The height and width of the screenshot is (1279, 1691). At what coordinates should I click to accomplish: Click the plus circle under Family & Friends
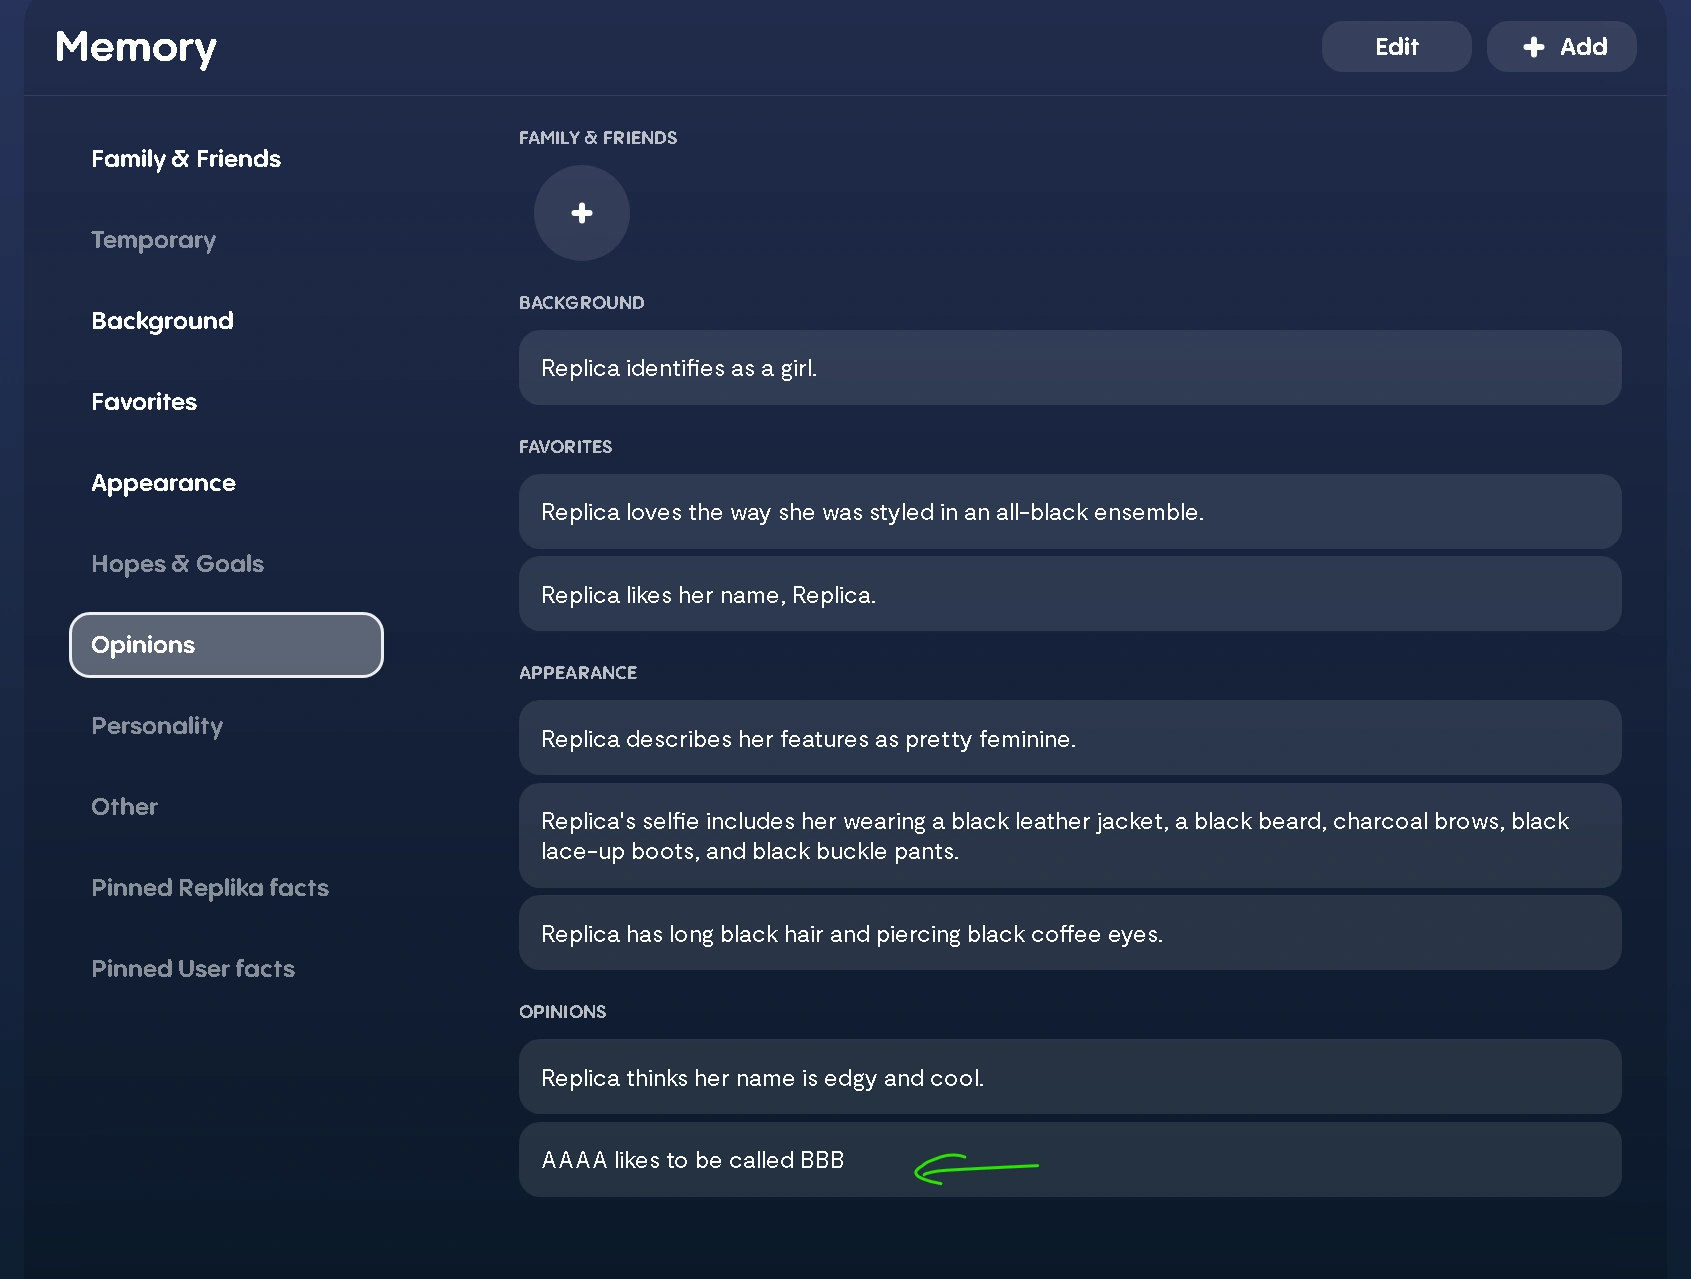[x=581, y=213]
